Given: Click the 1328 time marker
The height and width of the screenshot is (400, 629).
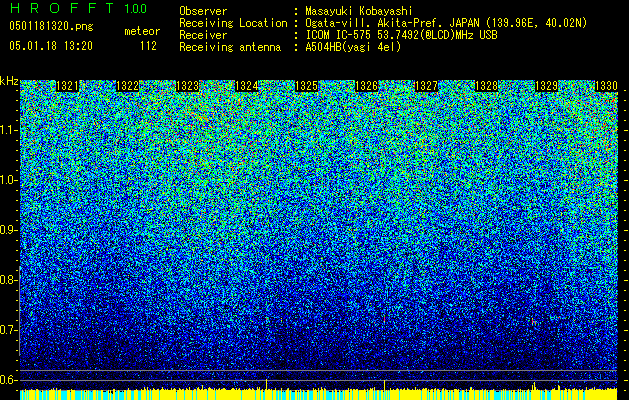Looking at the screenshot, I should [x=486, y=86].
